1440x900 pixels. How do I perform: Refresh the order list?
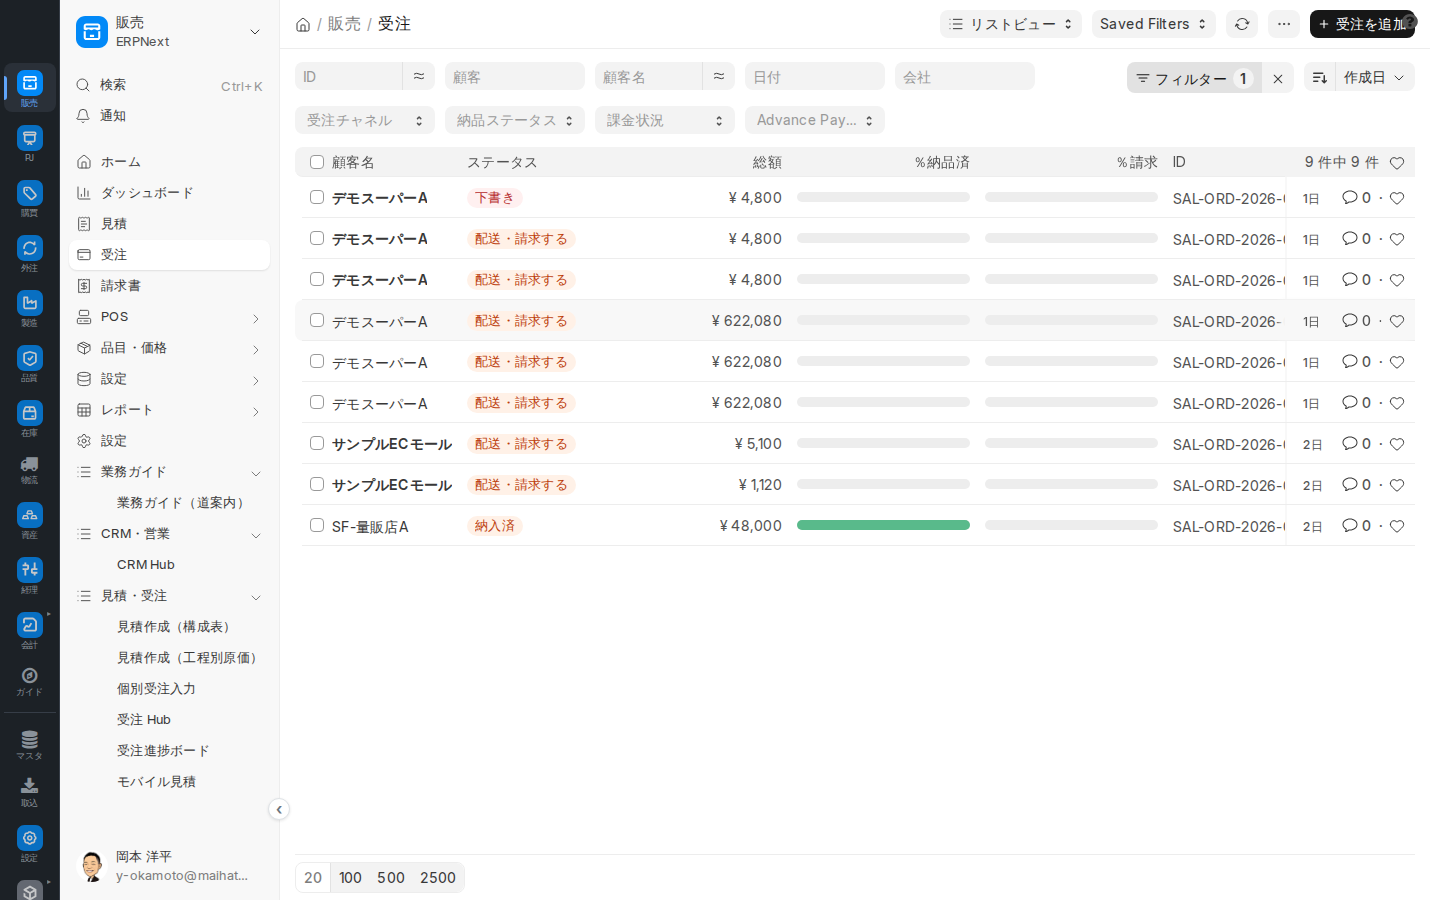coord(1242,24)
